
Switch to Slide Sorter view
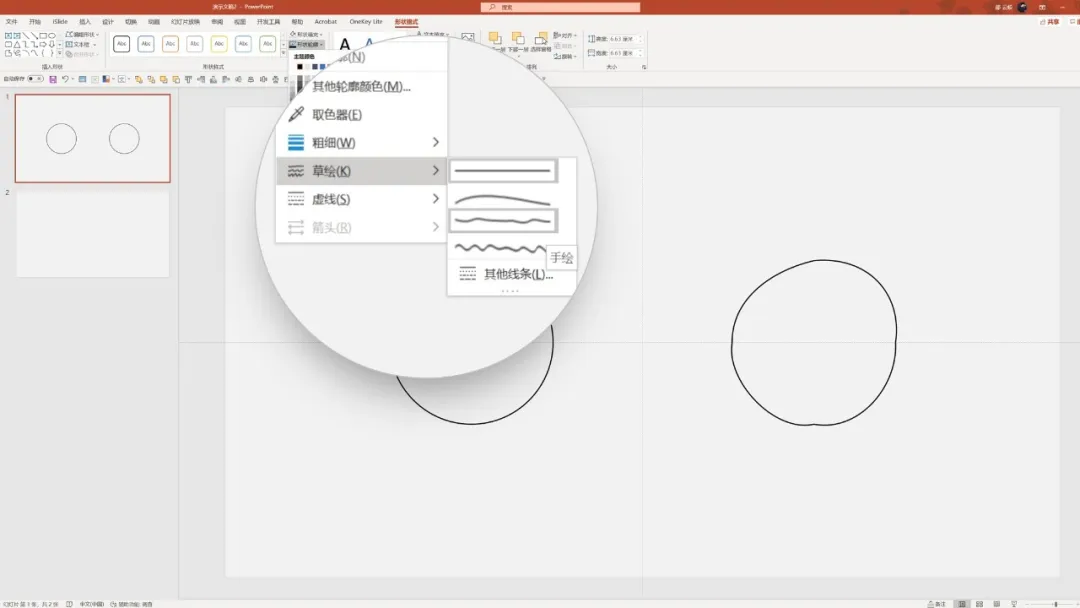(979, 604)
